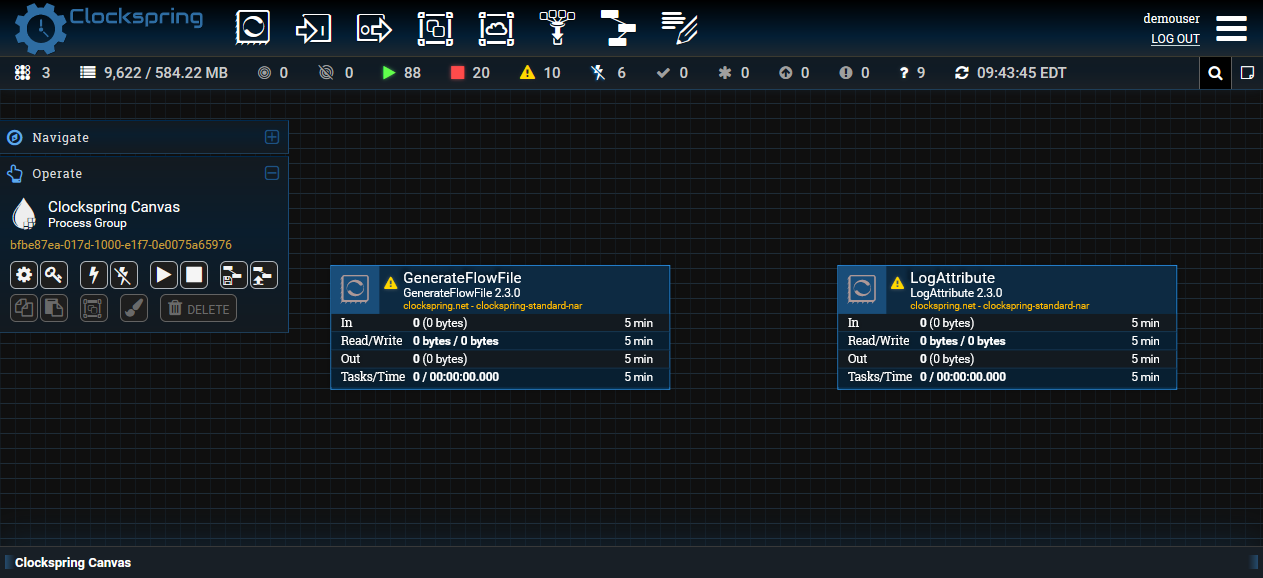Refresh the canvas using the refresh icon
1263x578 pixels.
[x=960, y=72]
